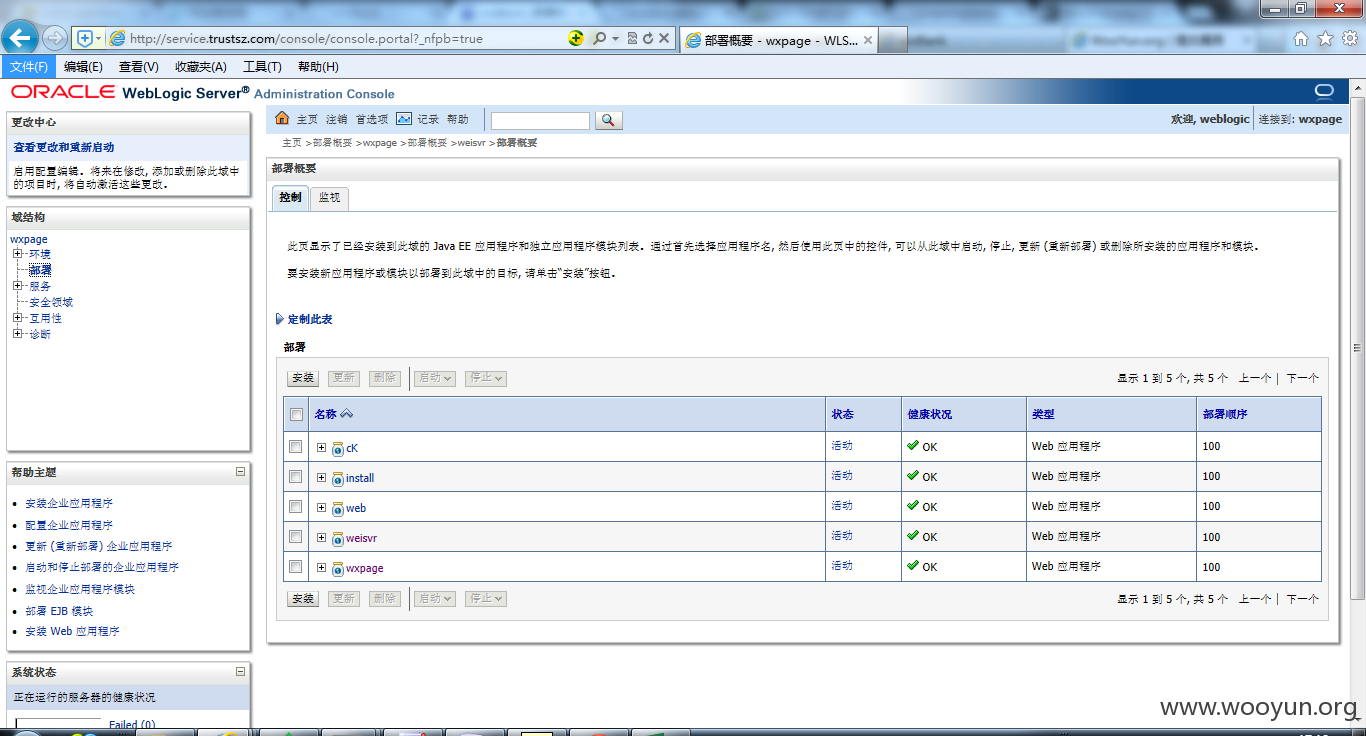Check the box for cK deployment
The image size is (1366, 736).
[x=295, y=446]
